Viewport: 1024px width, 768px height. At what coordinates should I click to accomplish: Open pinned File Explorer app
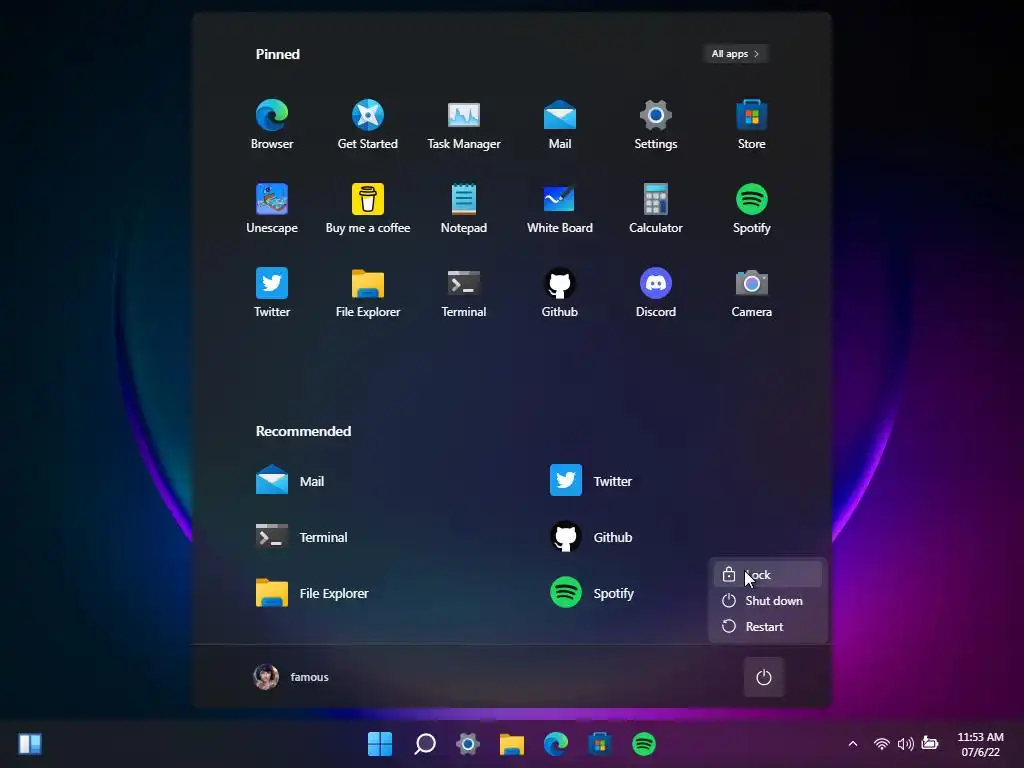(x=368, y=293)
